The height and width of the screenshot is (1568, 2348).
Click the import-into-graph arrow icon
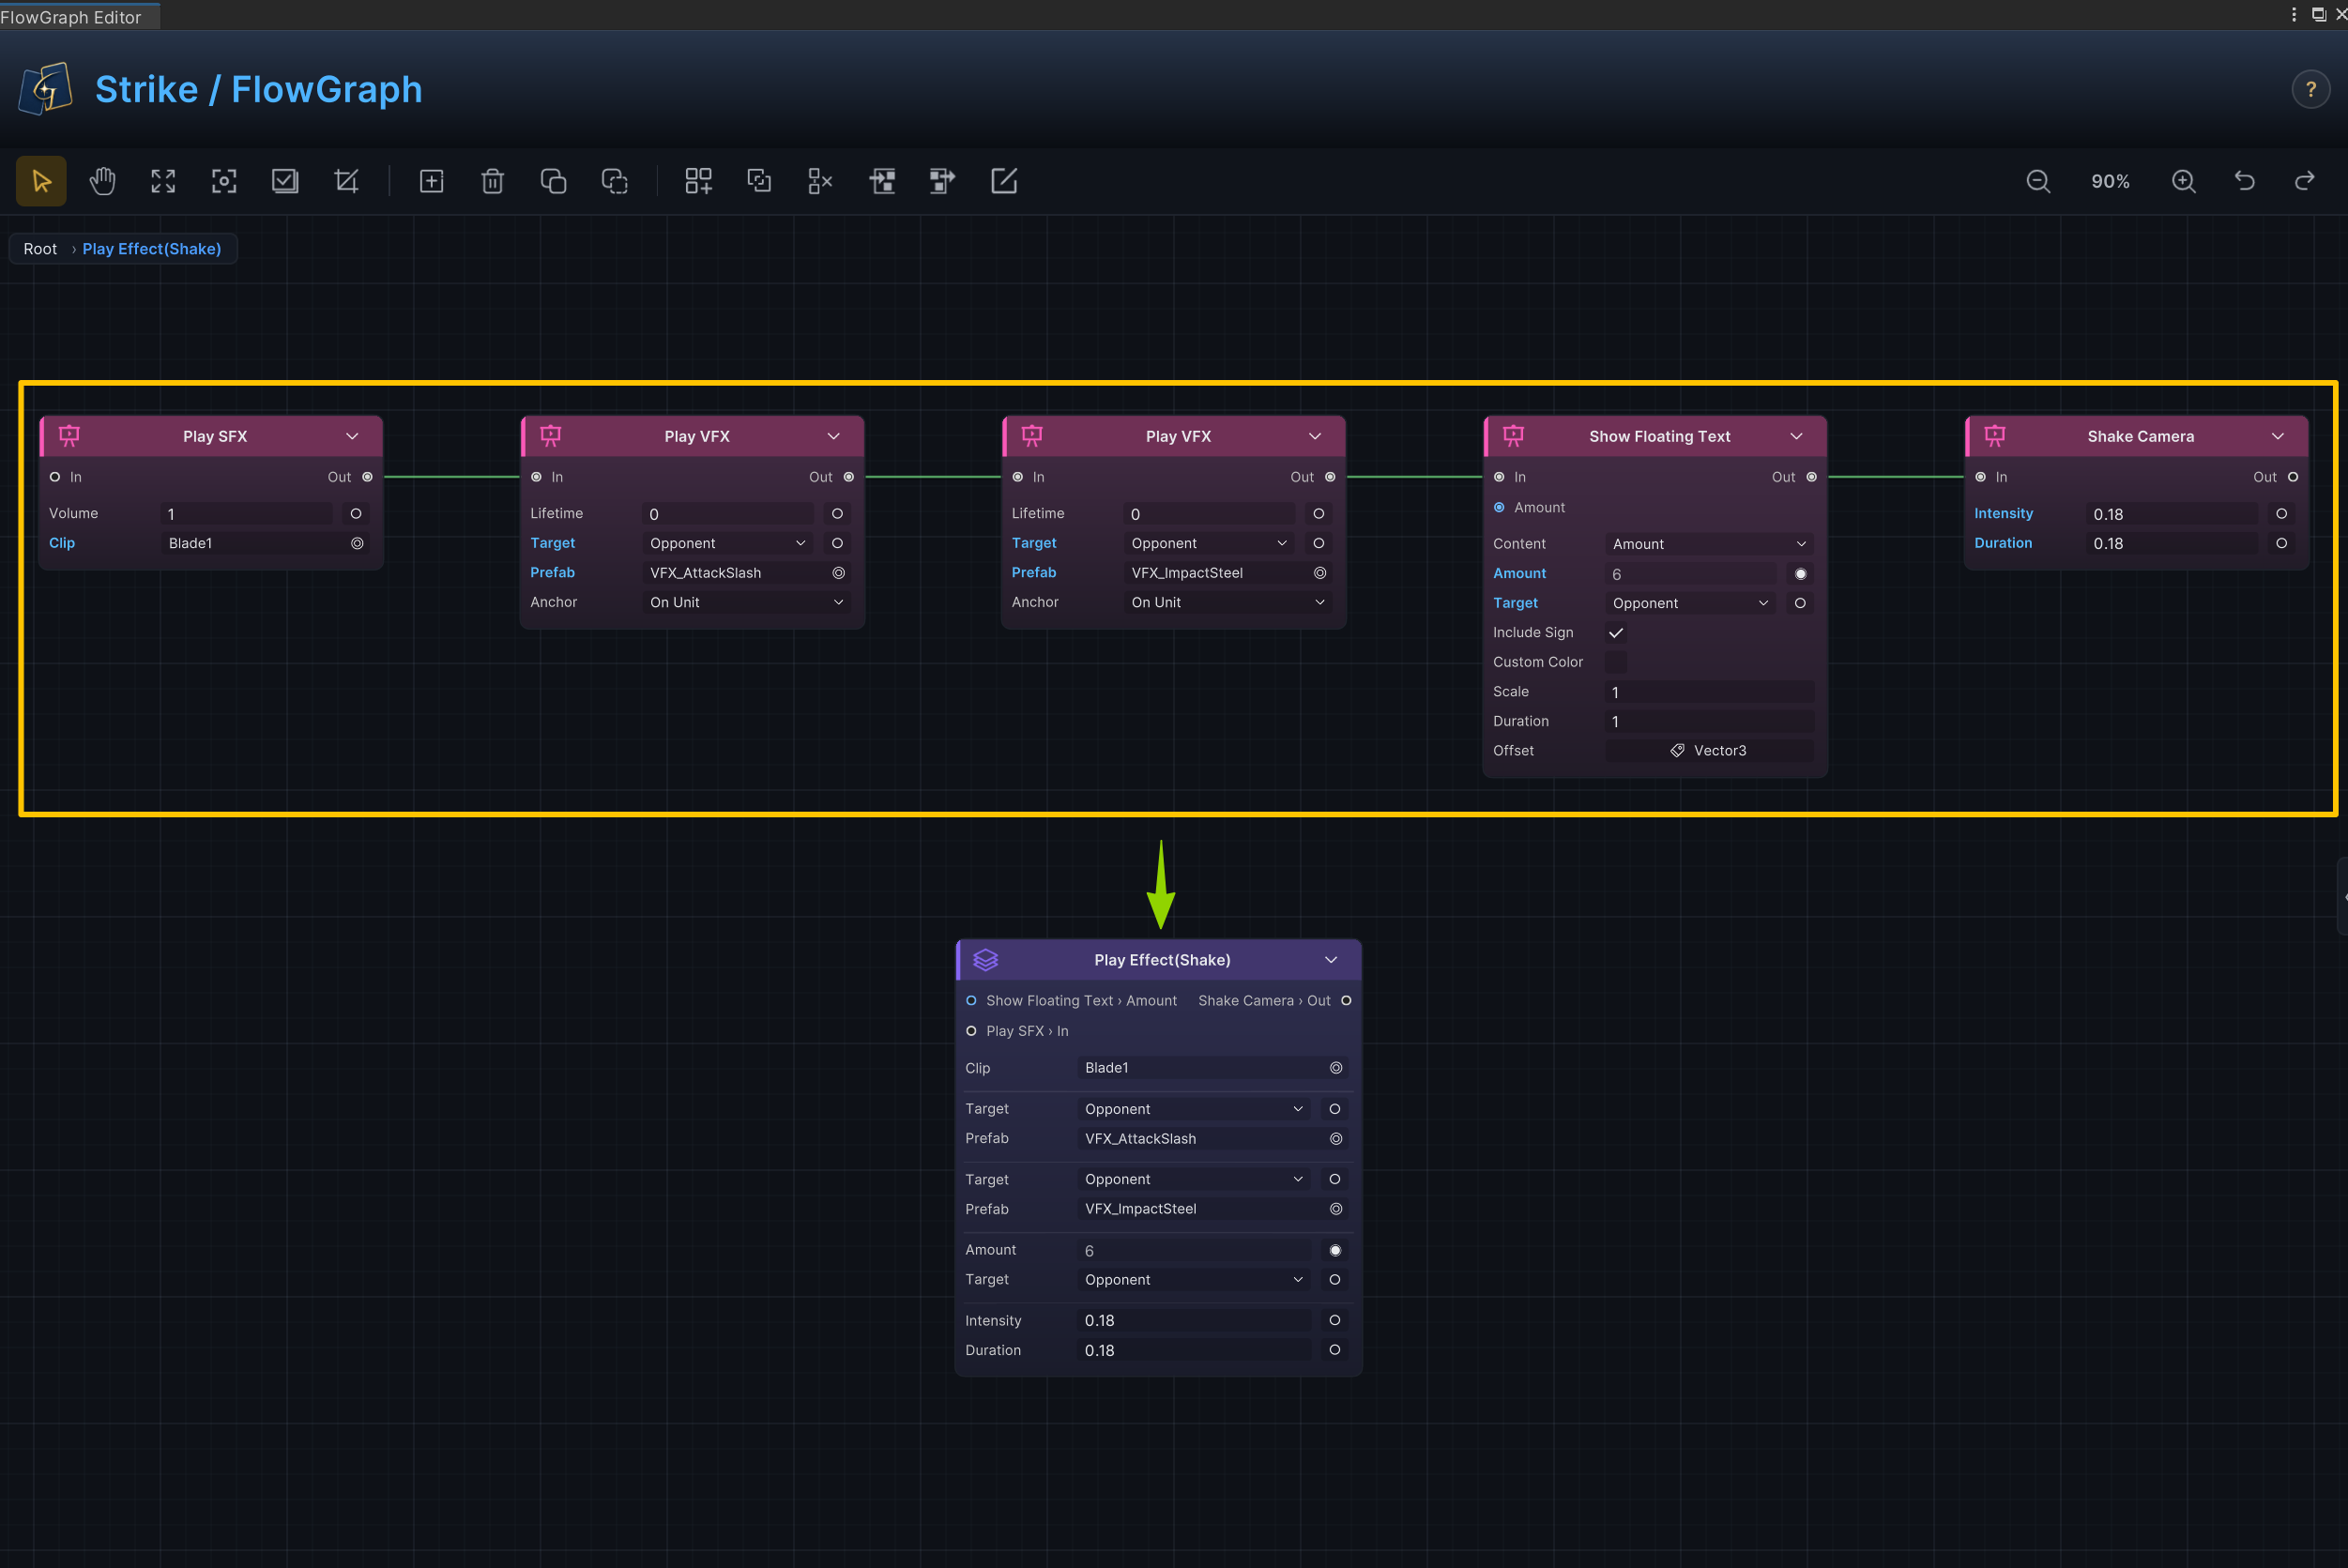(882, 181)
